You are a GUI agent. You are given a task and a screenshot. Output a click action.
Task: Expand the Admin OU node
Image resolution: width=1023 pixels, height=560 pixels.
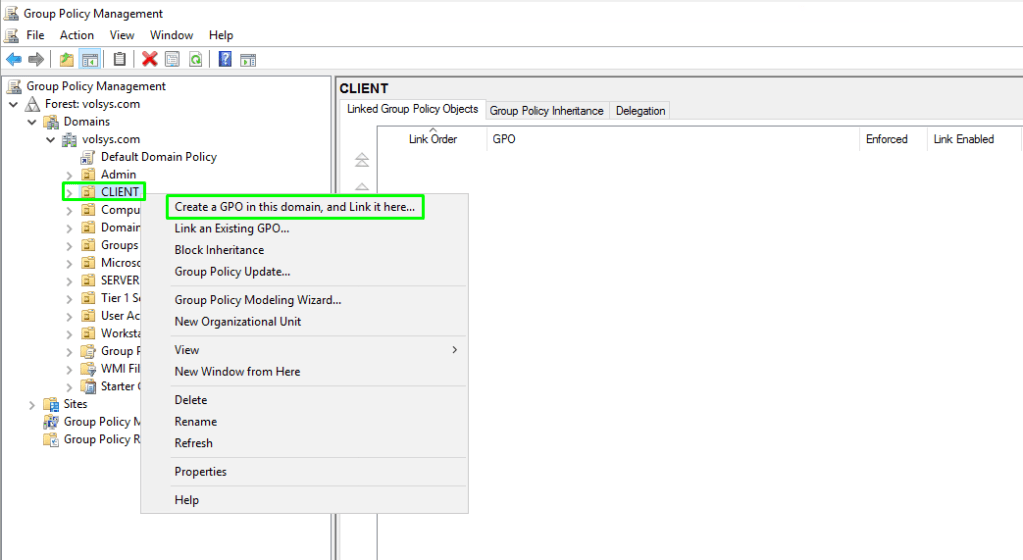[x=69, y=175]
